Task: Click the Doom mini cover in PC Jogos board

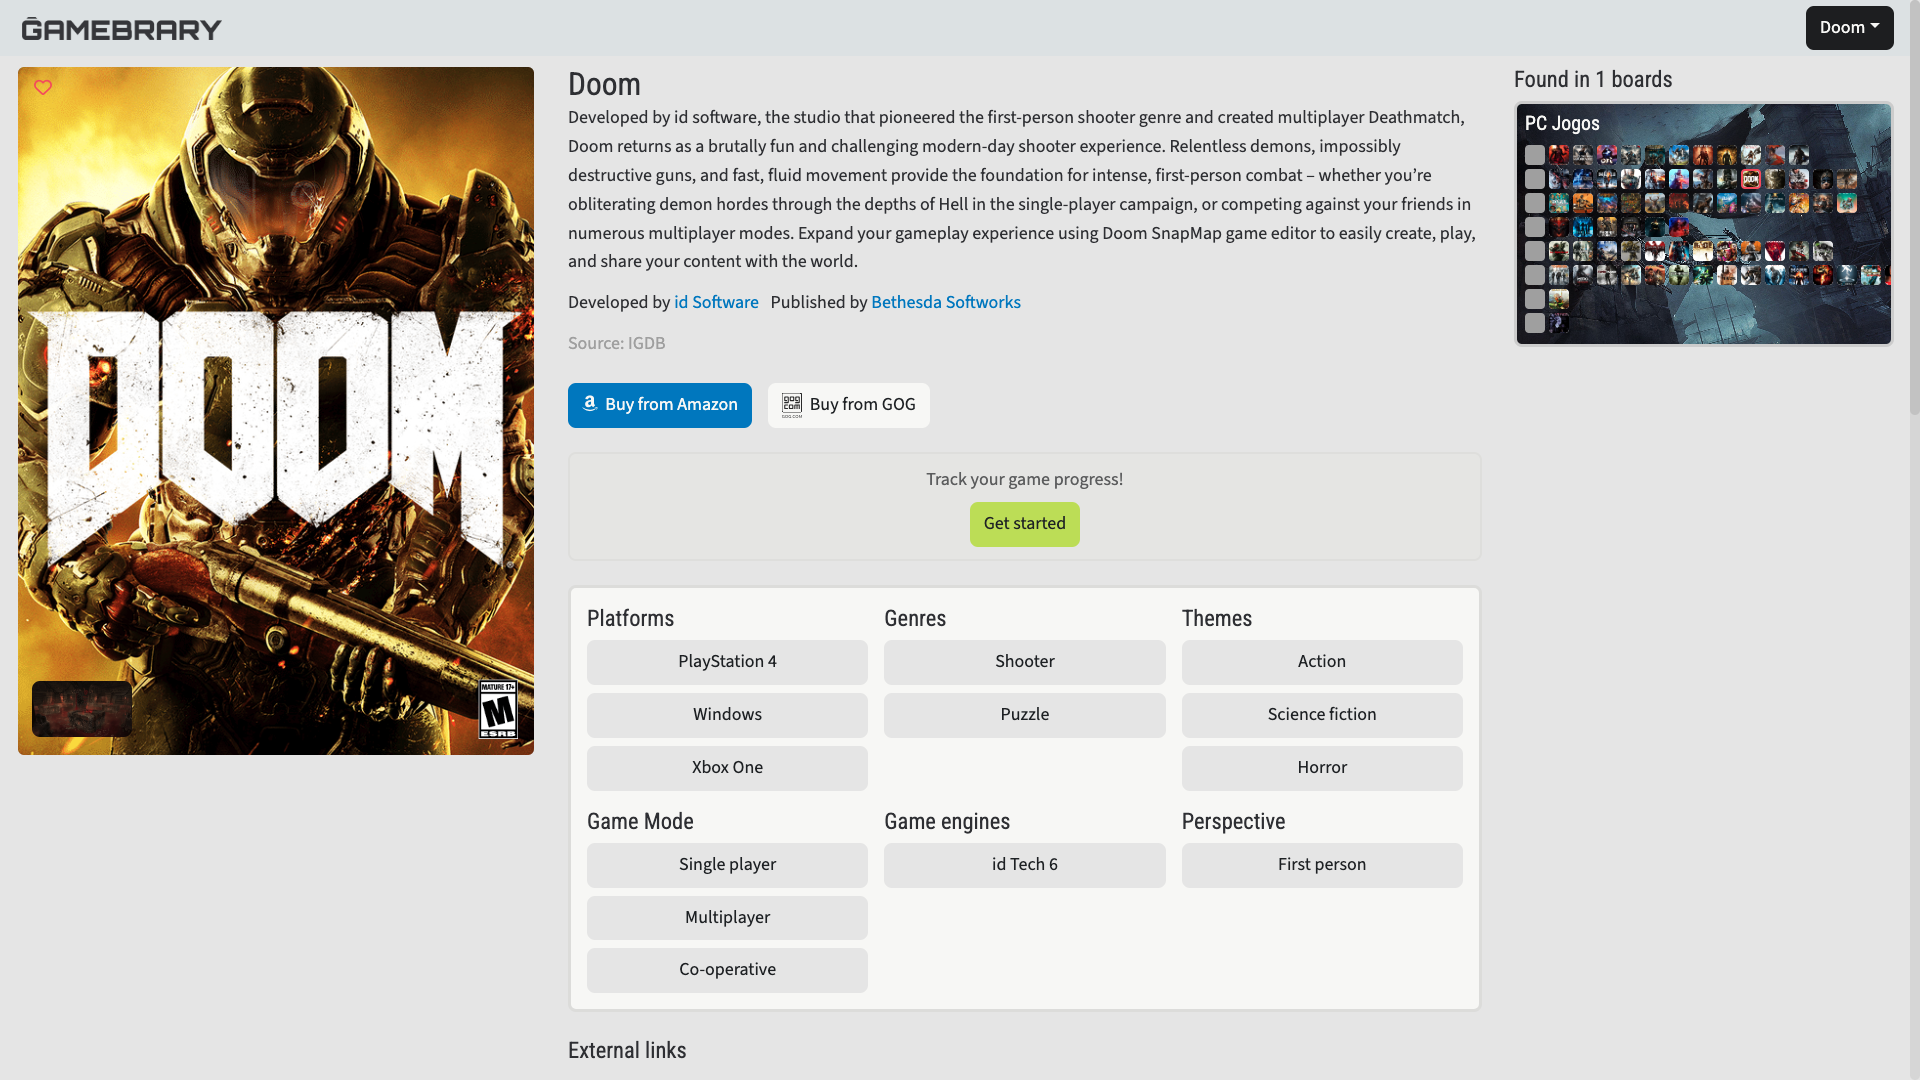Action: [x=1751, y=180]
